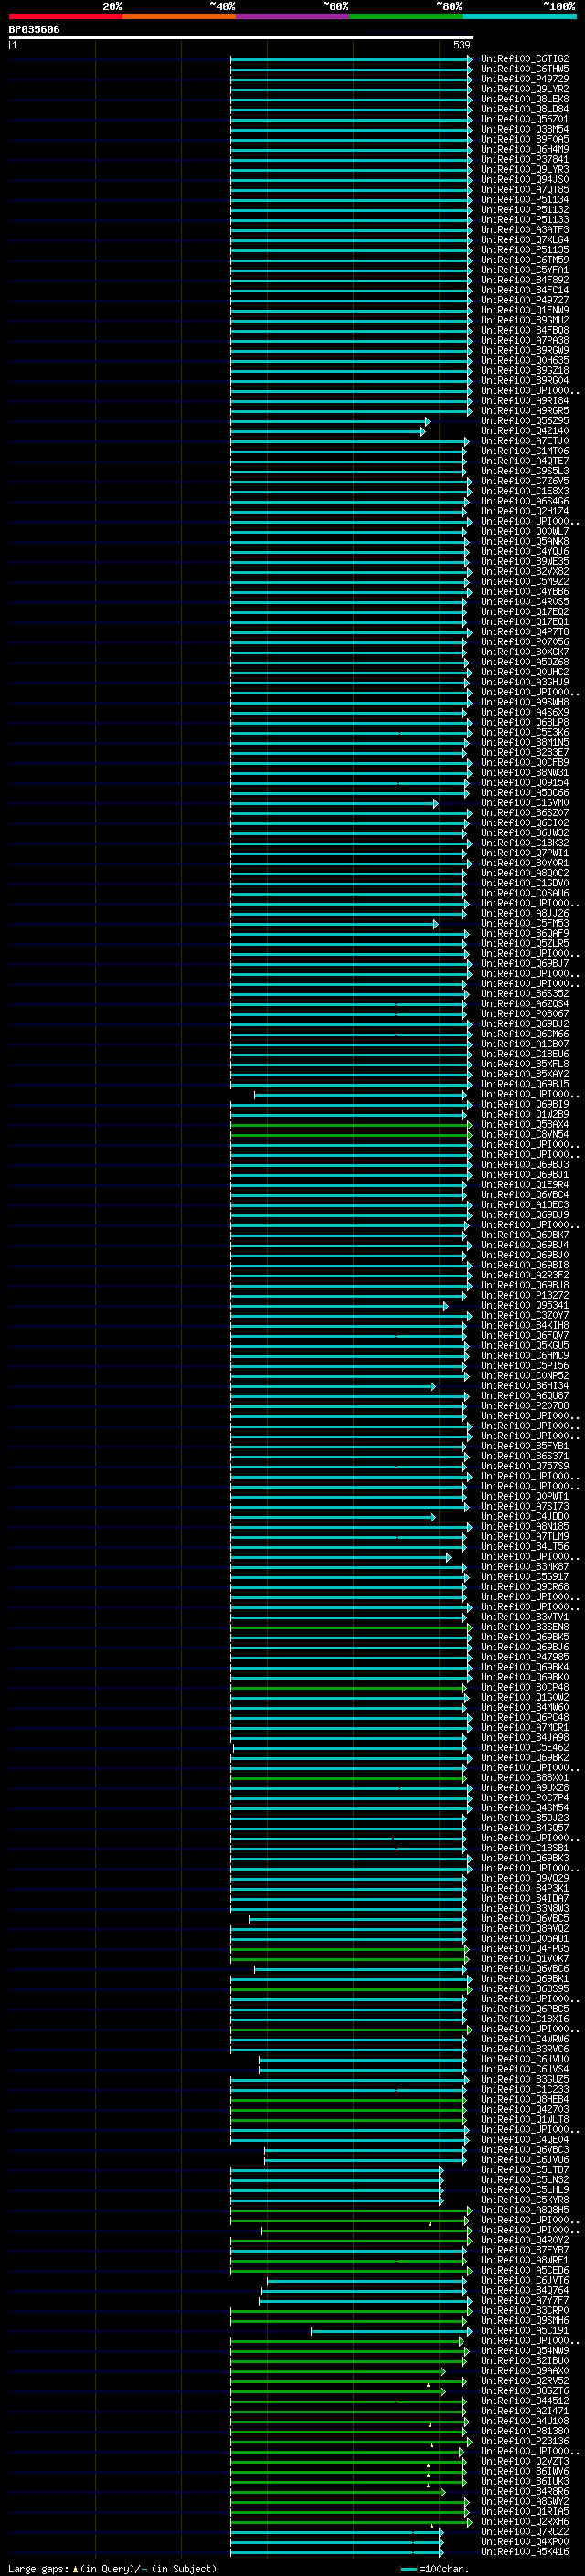585x2576 pixels.
Task: Select hit UniRef100_C6TIG2
Action: (x=525, y=59)
